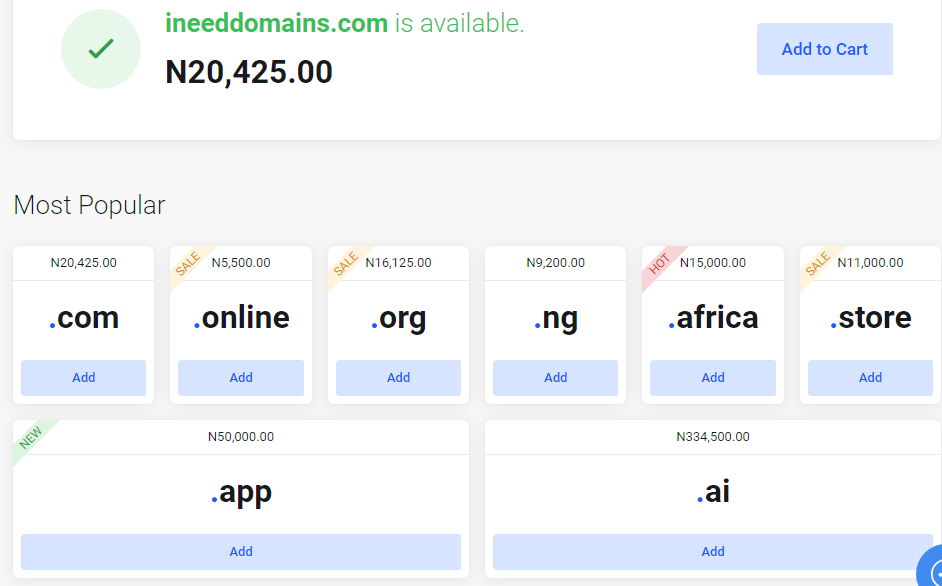
Task: Click Add to Cart for ineeddomains.com
Action: click(824, 49)
